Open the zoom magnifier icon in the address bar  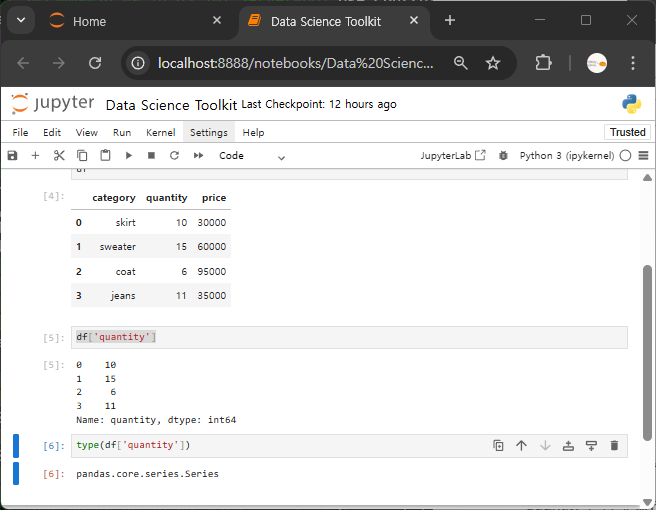pyautogui.click(x=461, y=63)
